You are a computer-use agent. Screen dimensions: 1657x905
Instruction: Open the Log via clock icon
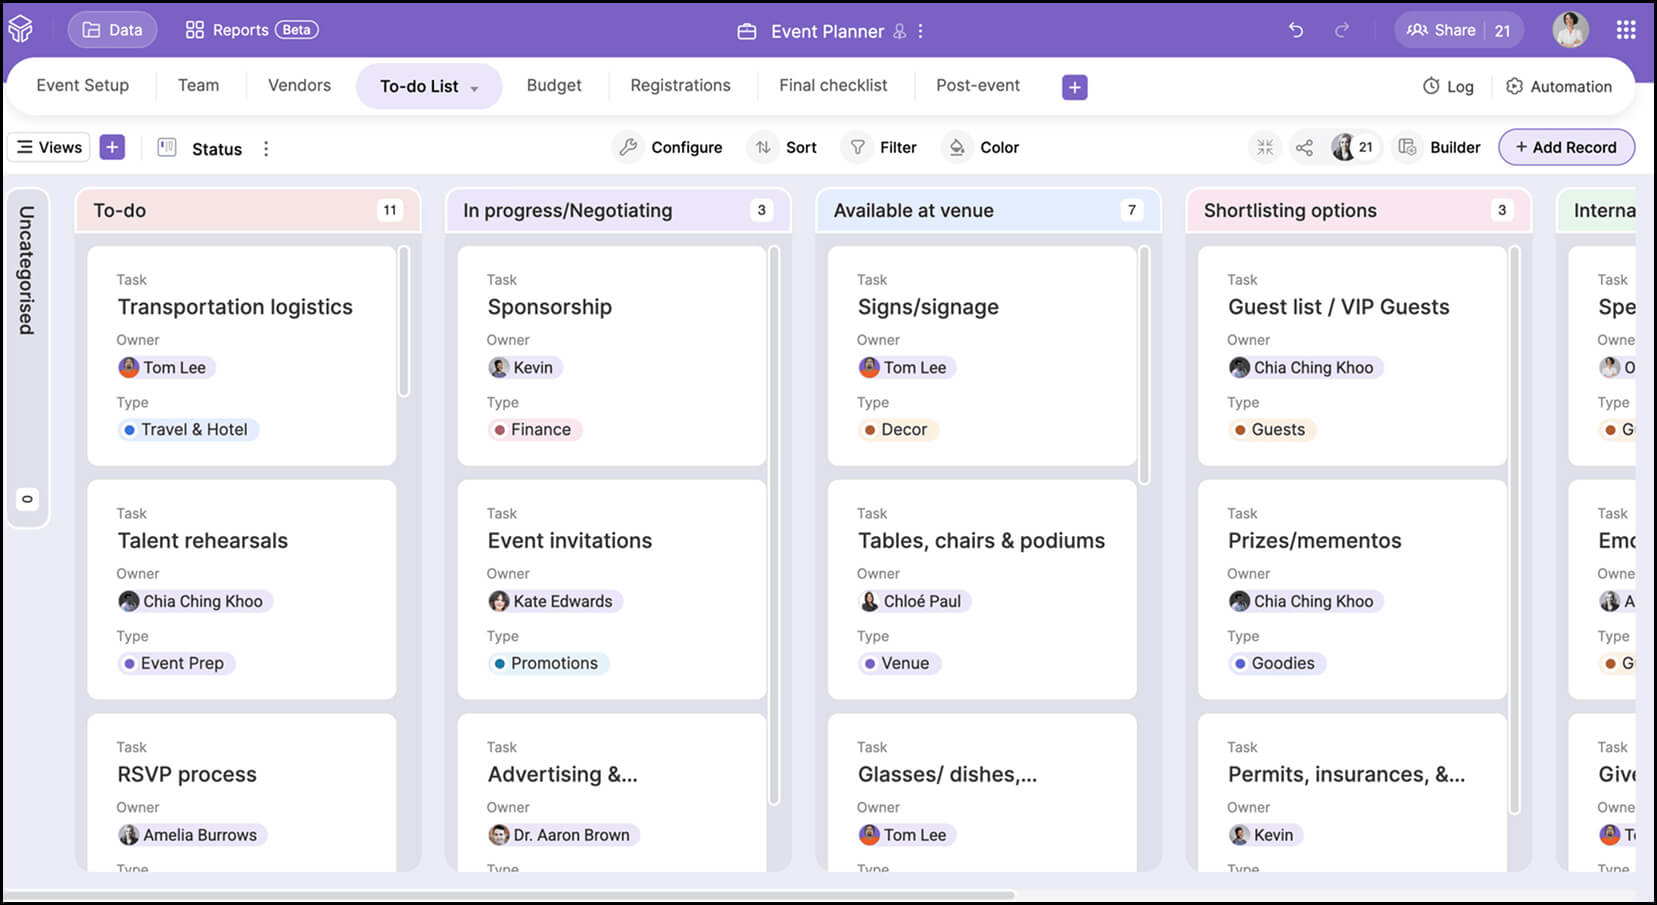tap(1447, 86)
